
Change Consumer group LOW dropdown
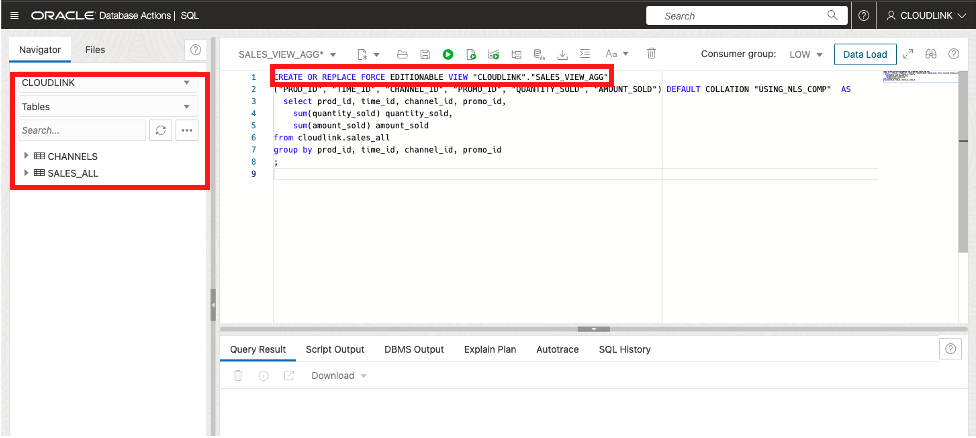[x=806, y=54]
